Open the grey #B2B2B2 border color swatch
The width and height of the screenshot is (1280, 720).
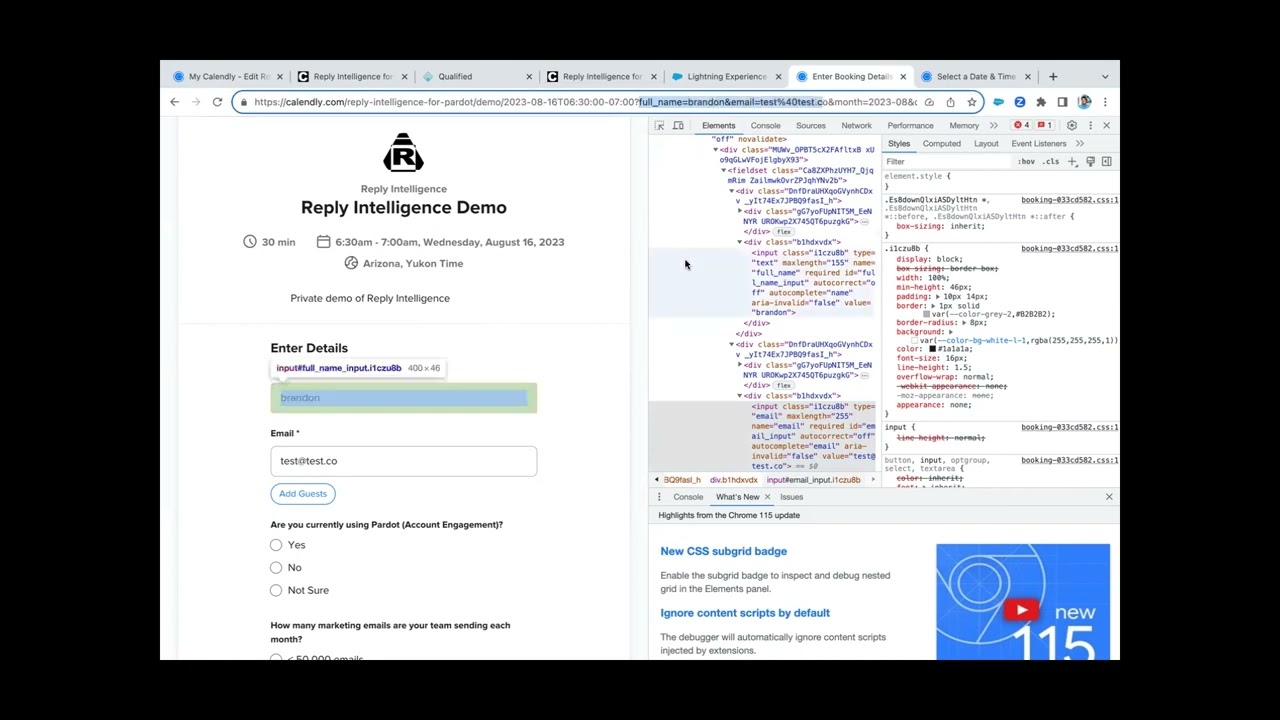926,315
